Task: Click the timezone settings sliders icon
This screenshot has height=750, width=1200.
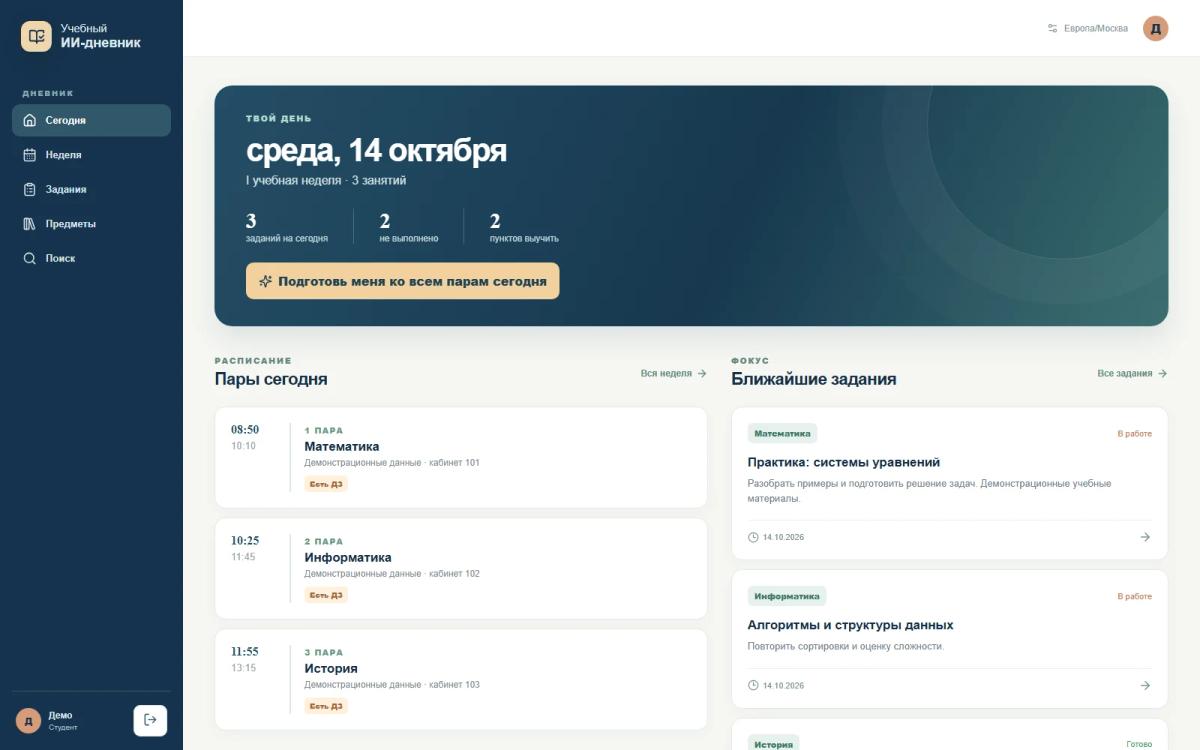Action: tap(1052, 28)
